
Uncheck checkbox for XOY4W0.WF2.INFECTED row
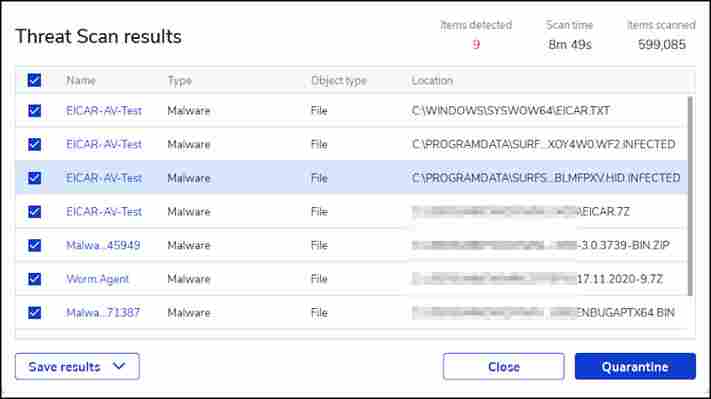(x=34, y=144)
